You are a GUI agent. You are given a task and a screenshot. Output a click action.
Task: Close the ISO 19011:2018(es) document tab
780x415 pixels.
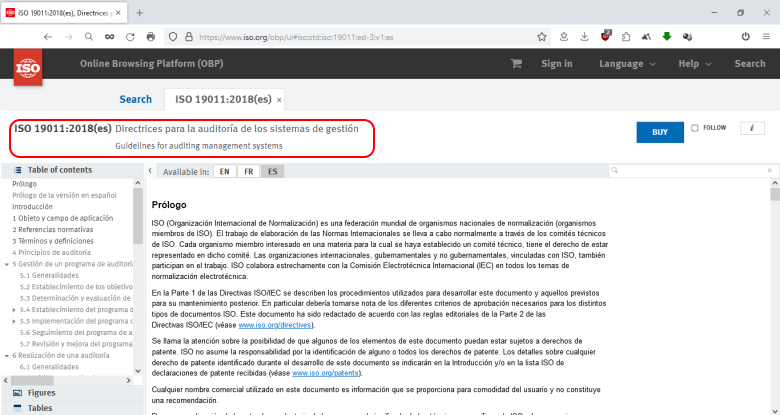point(279,100)
